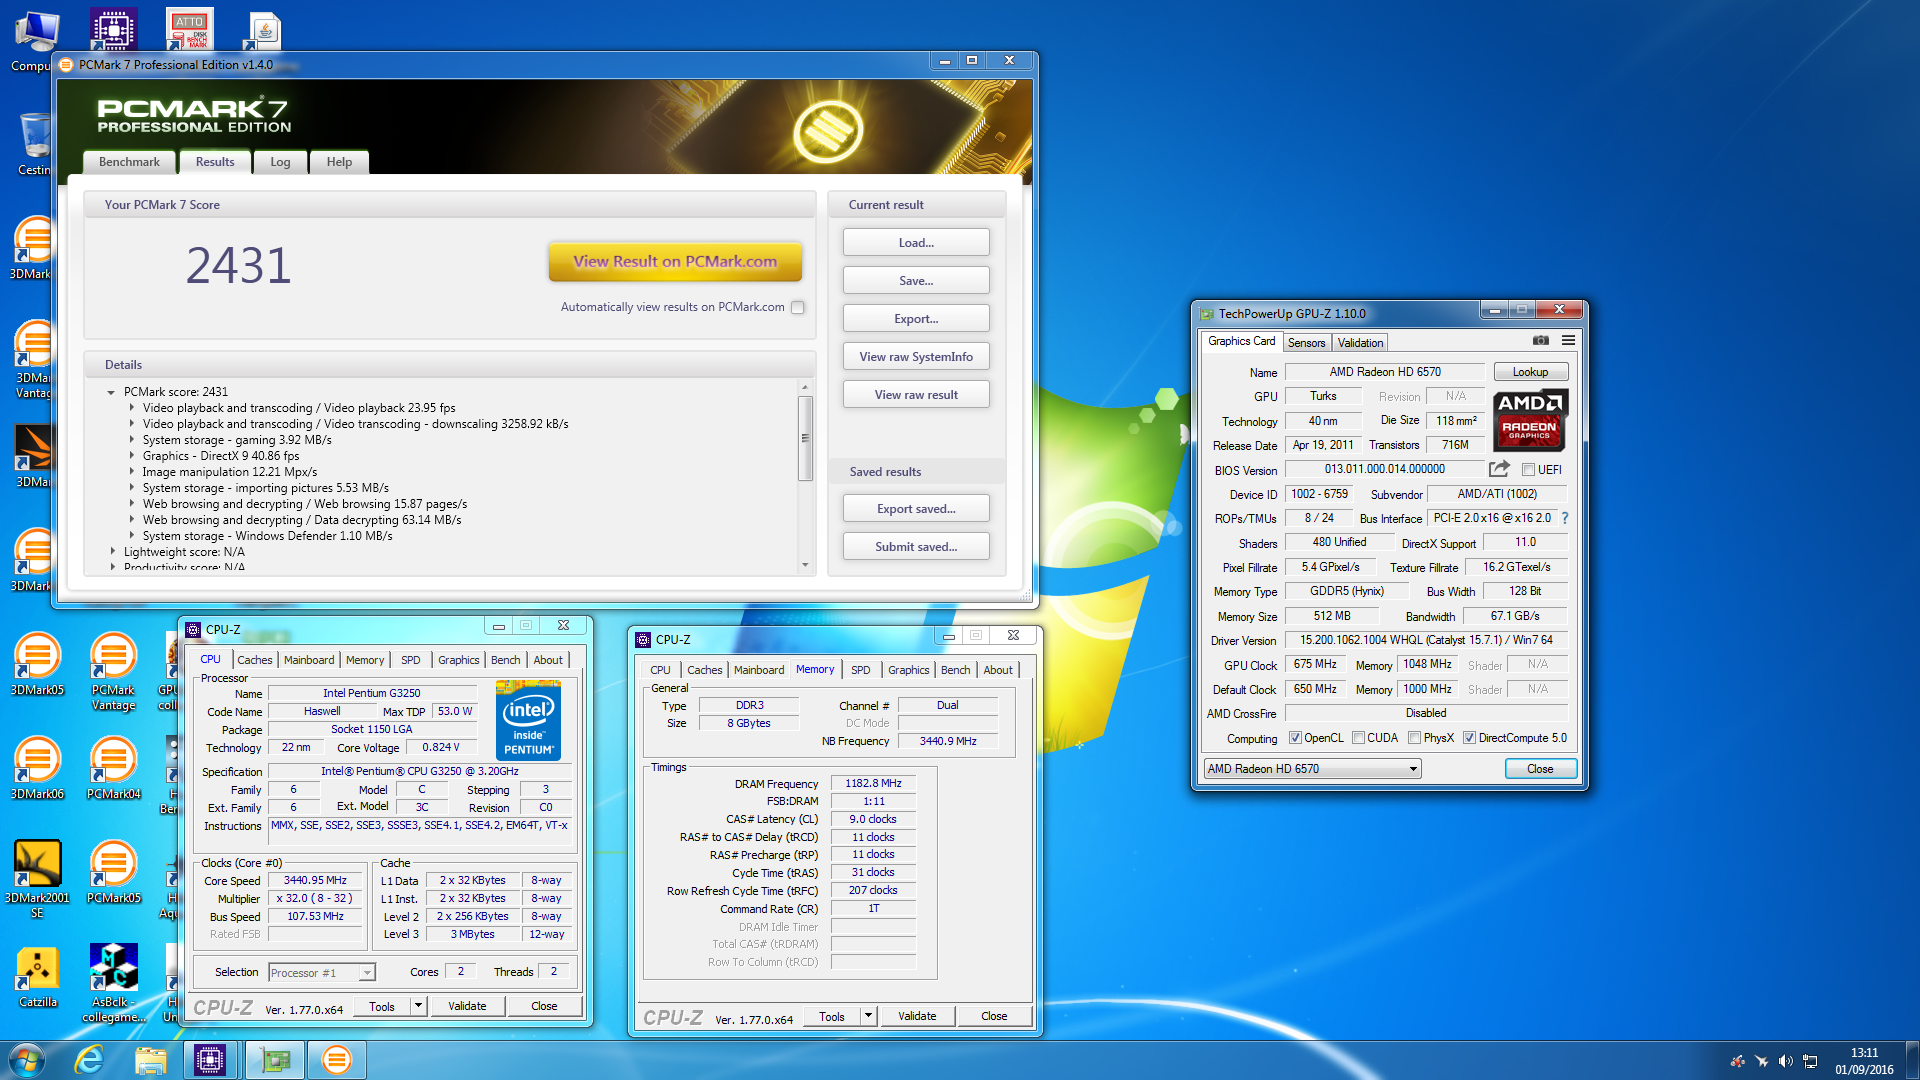This screenshot has height=1080, width=1920.
Task: Click the Export... button
Action: tap(916, 319)
